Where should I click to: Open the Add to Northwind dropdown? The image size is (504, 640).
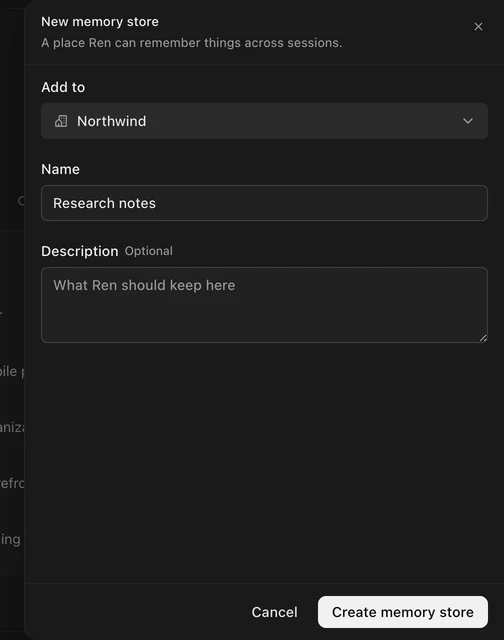pos(264,121)
